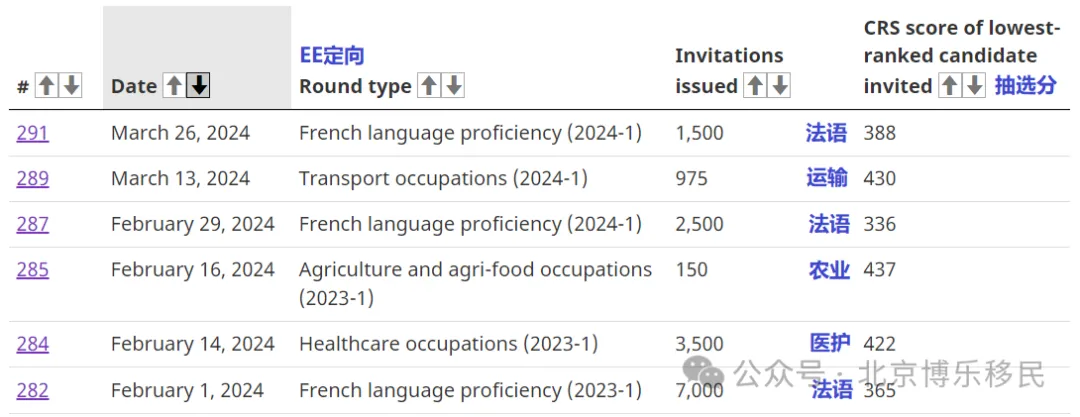The height and width of the screenshot is (417, 1080).
Task: Open draw round 287 link
Action: click(32, 224)
